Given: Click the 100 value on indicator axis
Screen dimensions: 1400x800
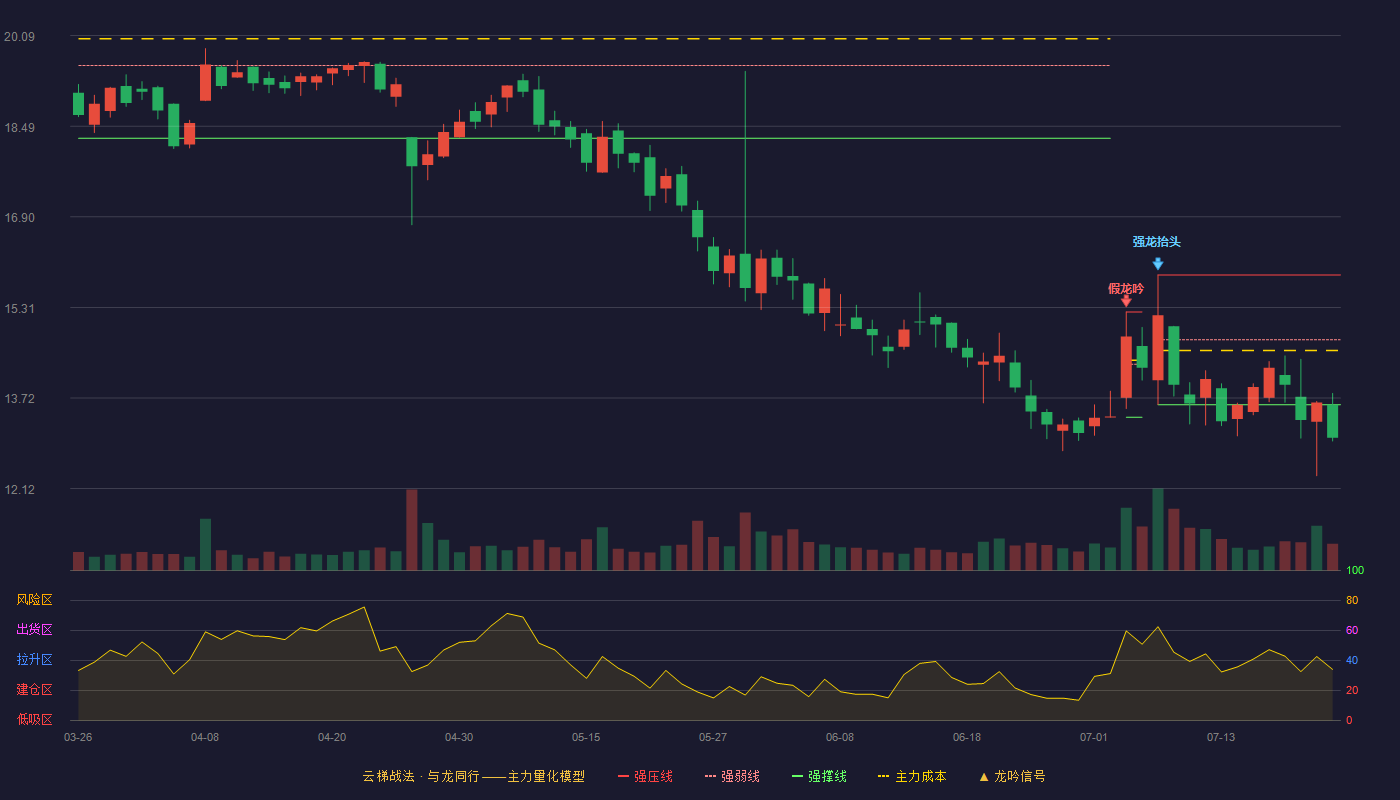Looking at the screenshot, I should point(1355,571).
